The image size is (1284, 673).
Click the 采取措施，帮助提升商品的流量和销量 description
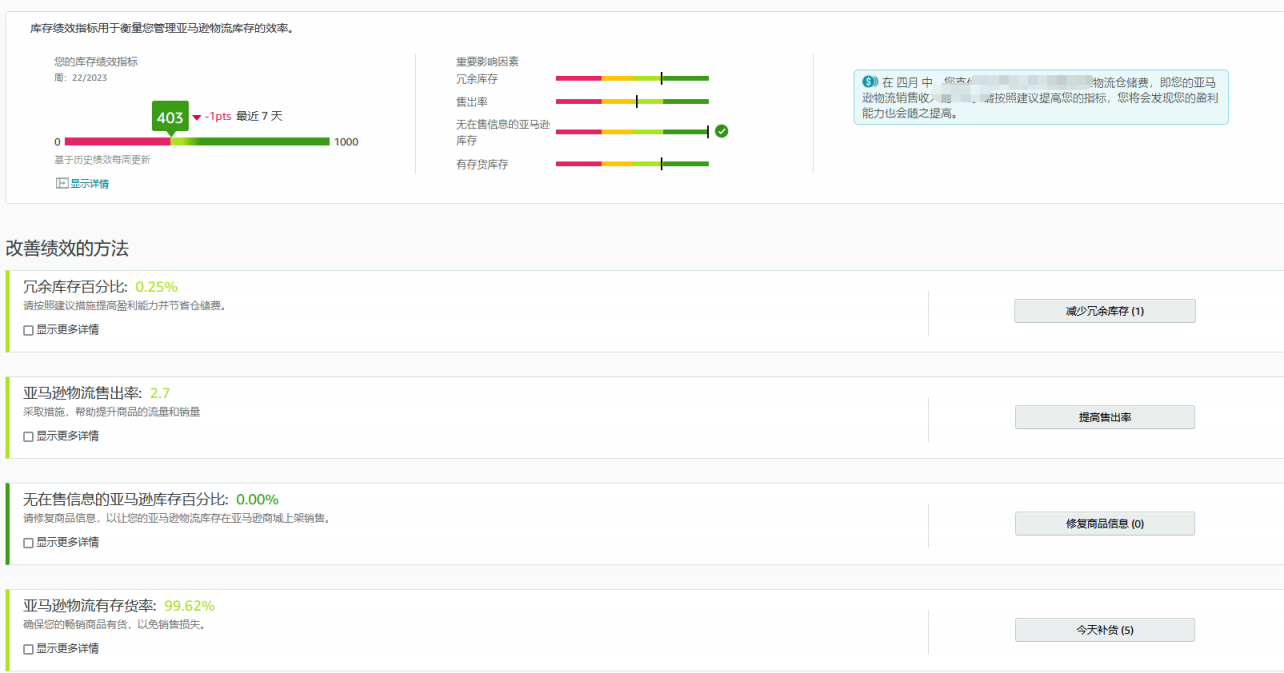click(112, 412)
